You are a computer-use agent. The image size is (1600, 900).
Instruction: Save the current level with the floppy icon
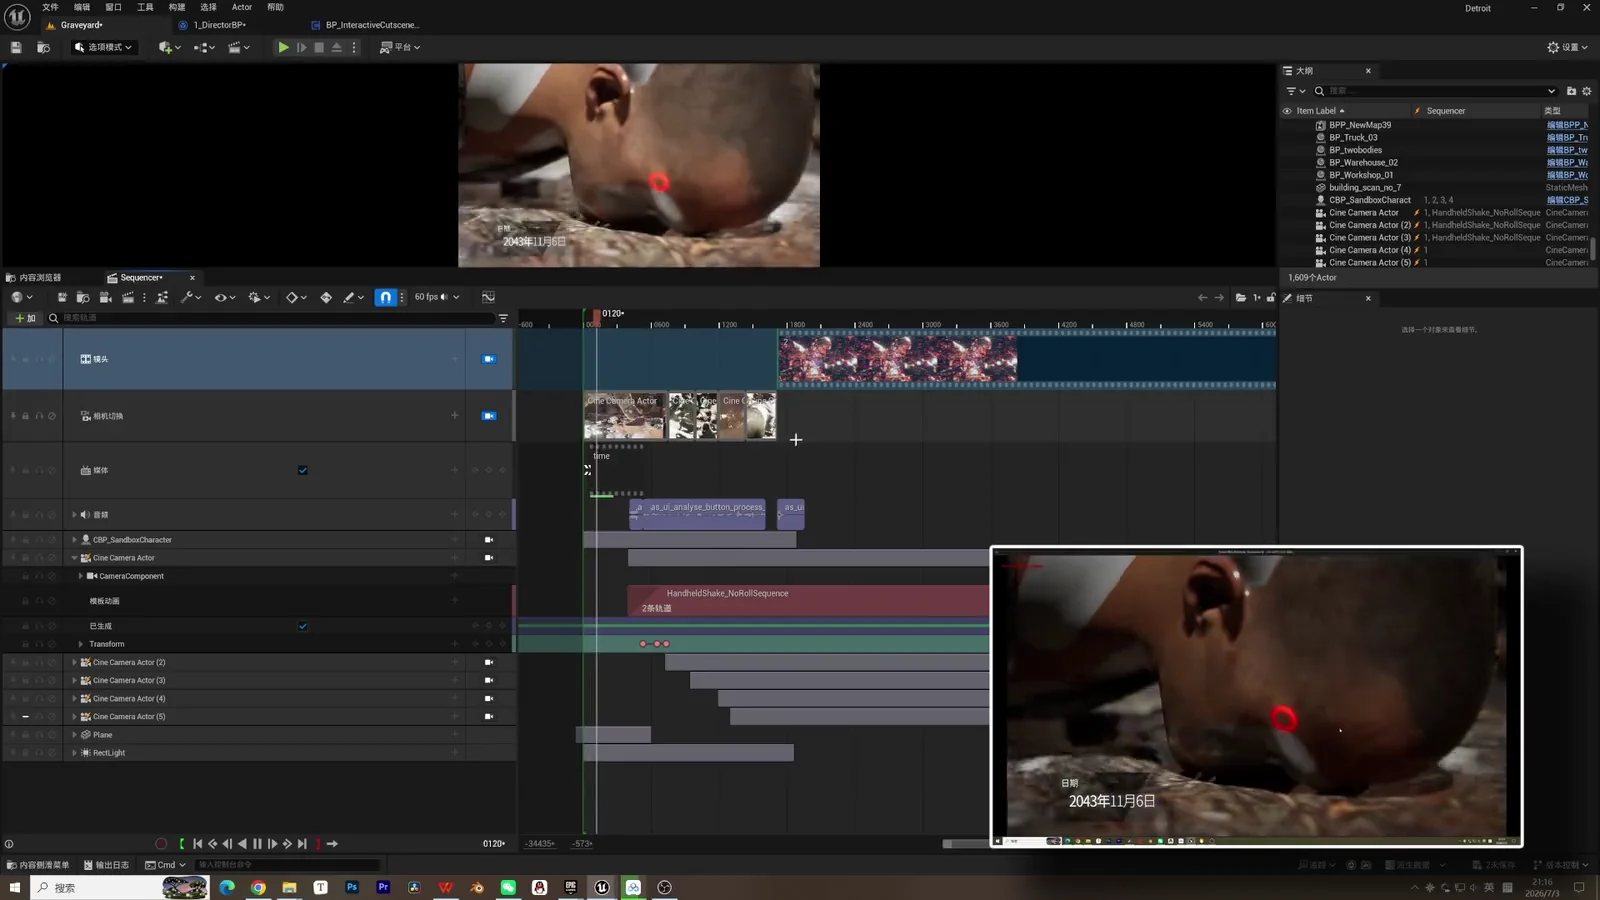pos(16,47)
